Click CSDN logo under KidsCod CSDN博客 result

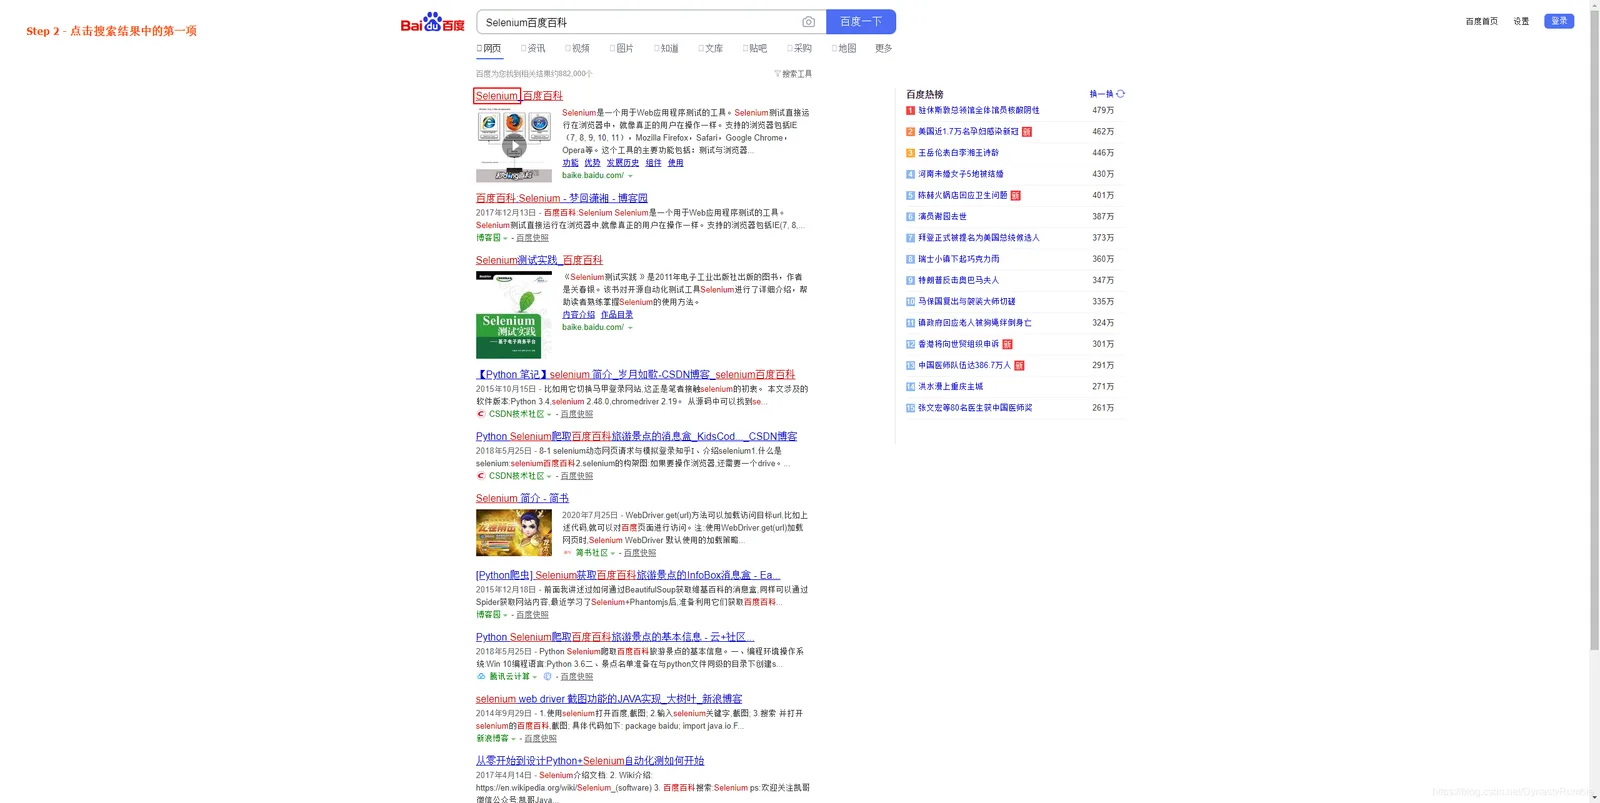(x=481, y=476)
